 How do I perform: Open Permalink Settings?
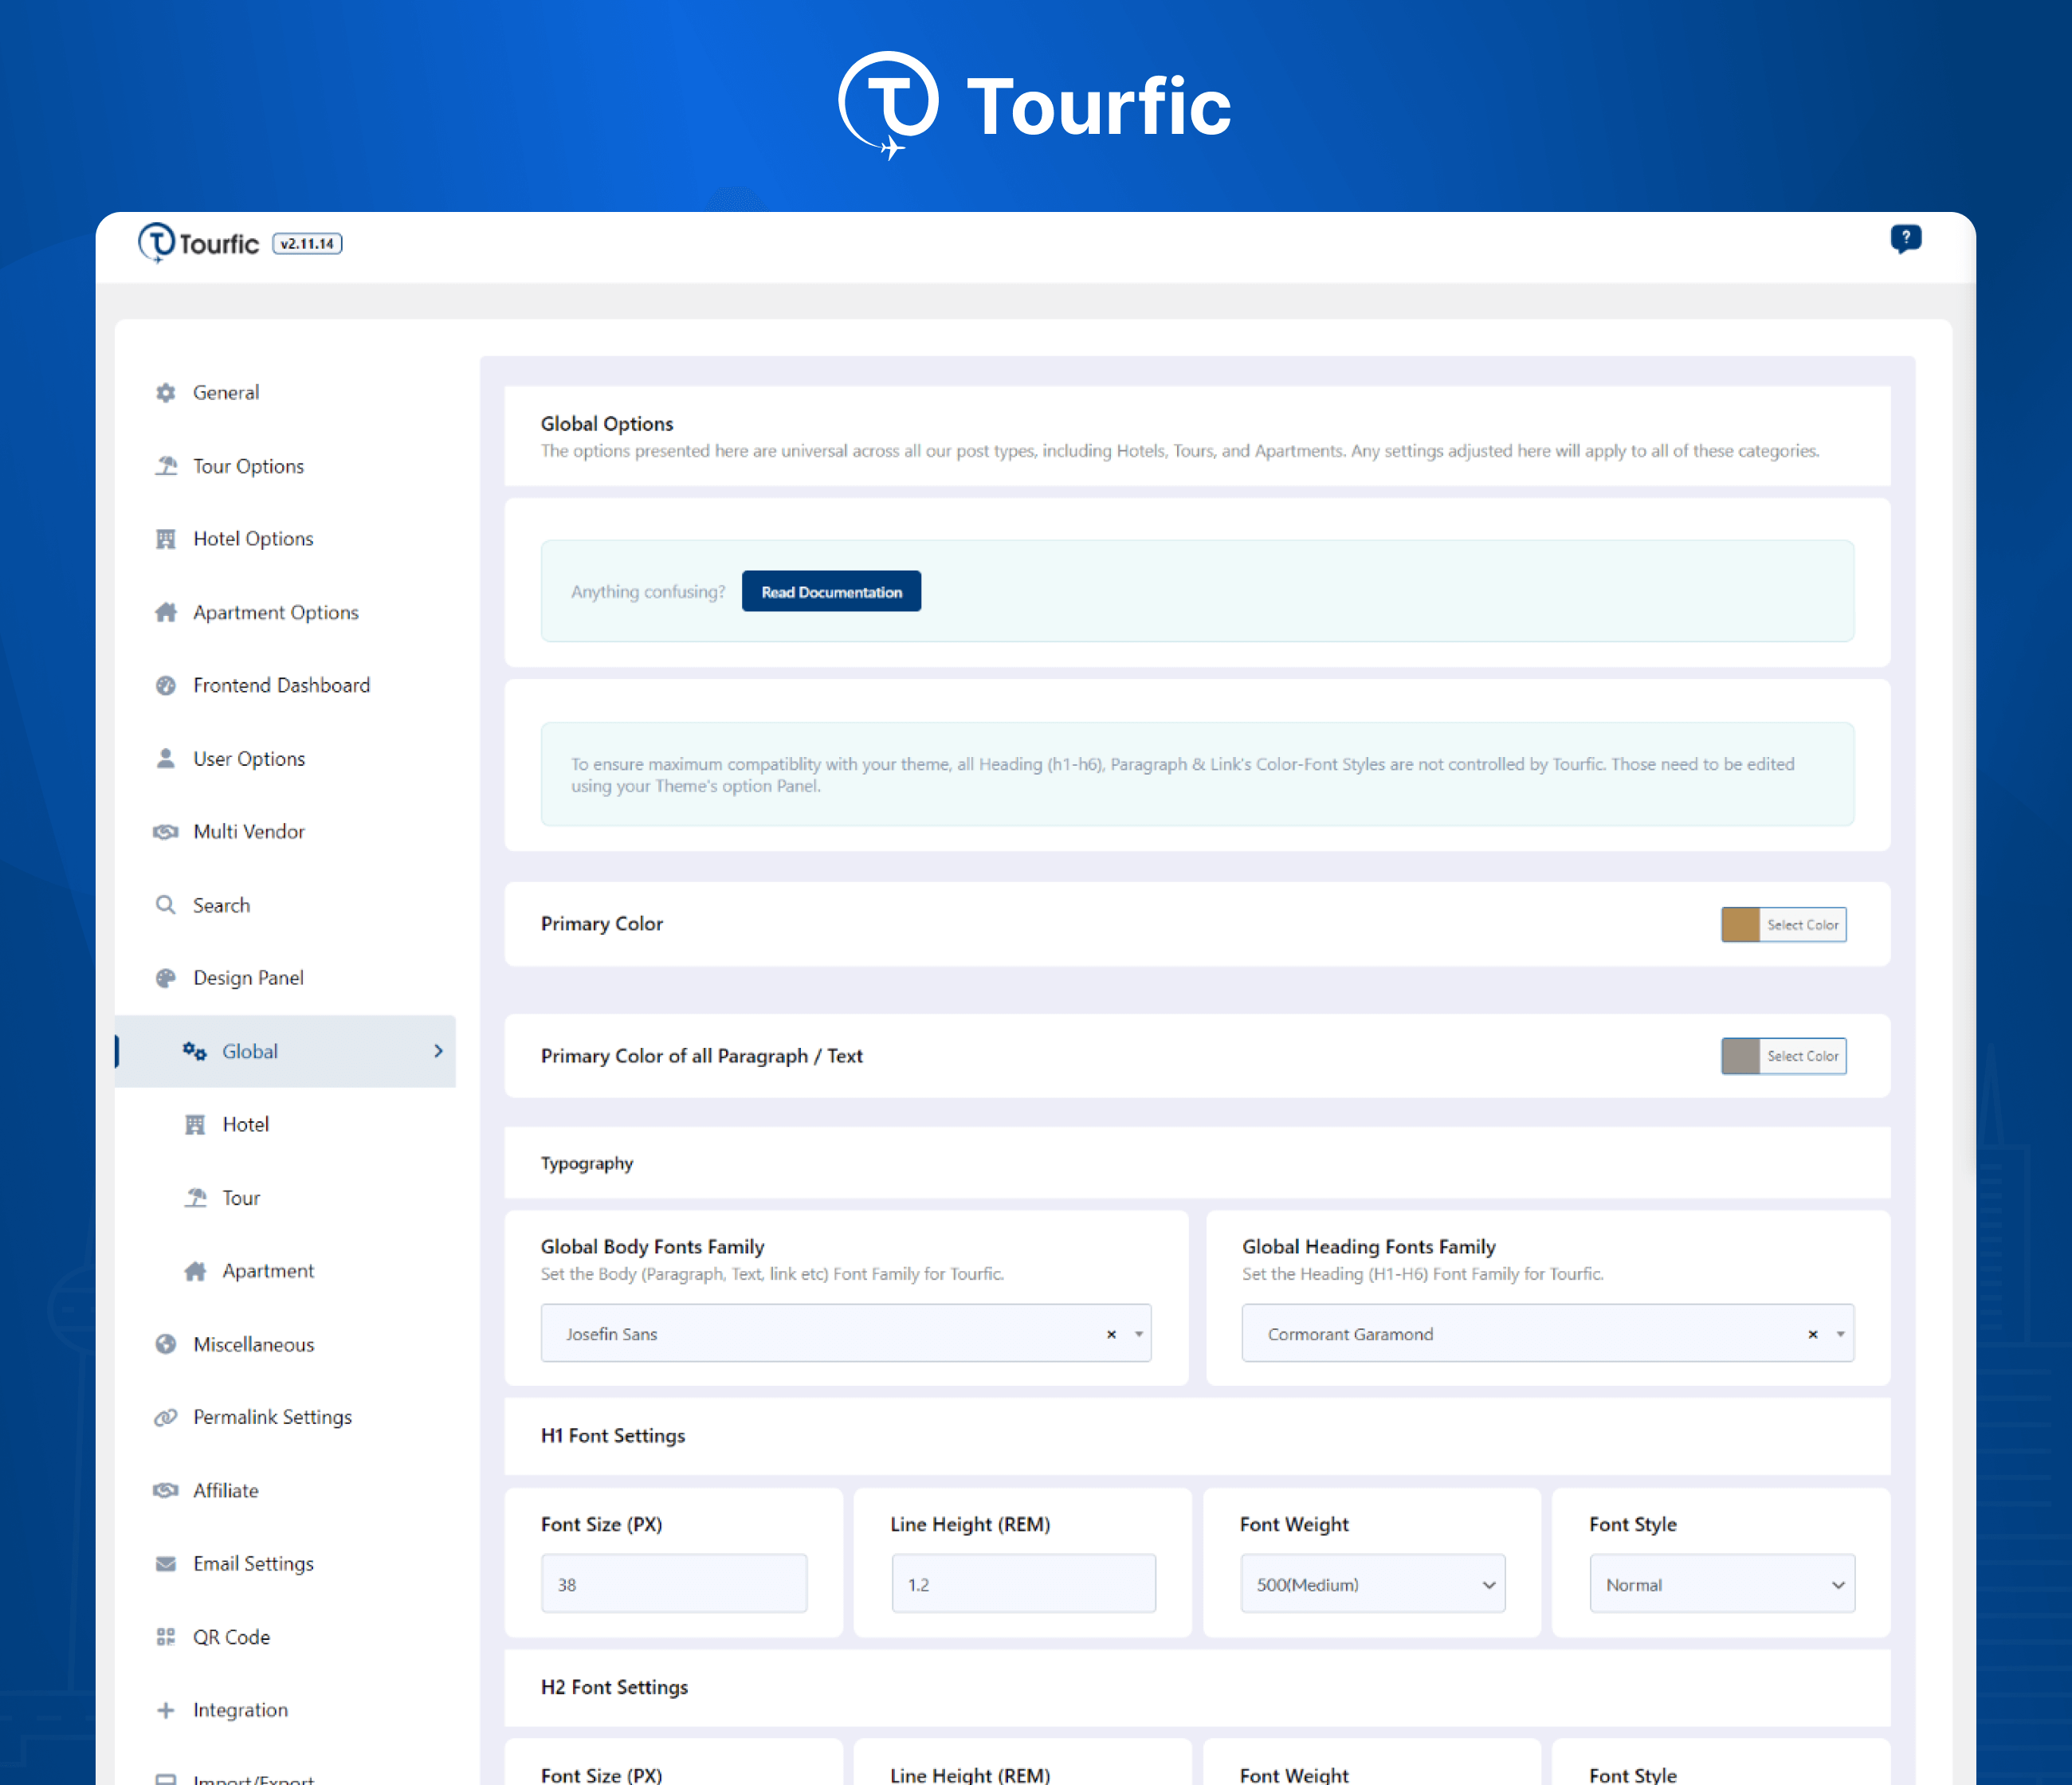pos(273,1417)
